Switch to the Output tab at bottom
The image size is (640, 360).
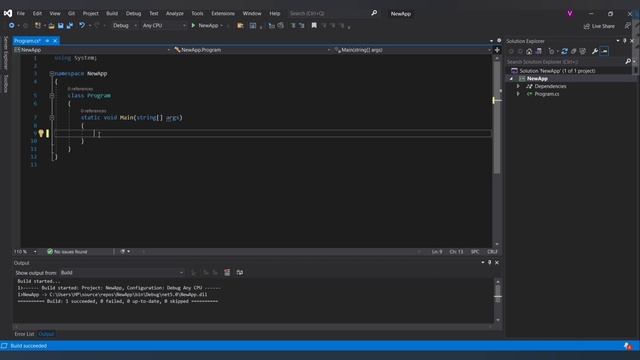[x=46, y=334]
